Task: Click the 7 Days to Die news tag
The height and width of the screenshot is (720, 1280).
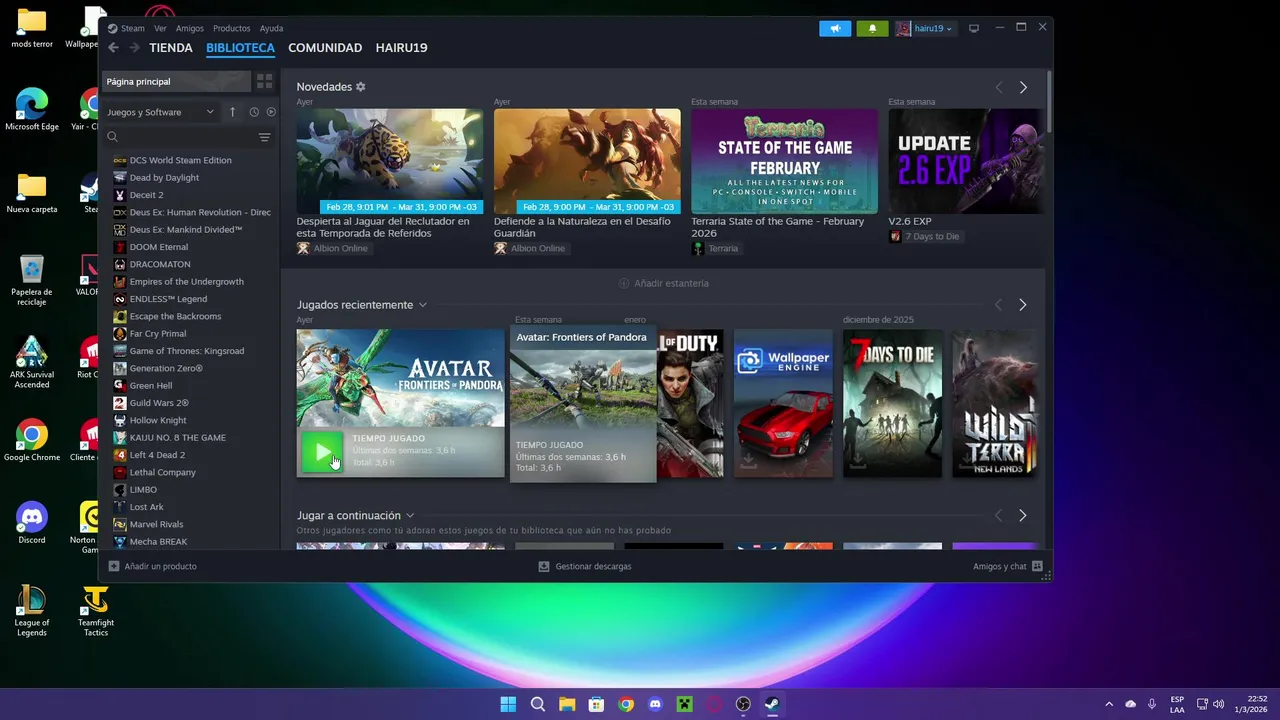Action: 925,236
